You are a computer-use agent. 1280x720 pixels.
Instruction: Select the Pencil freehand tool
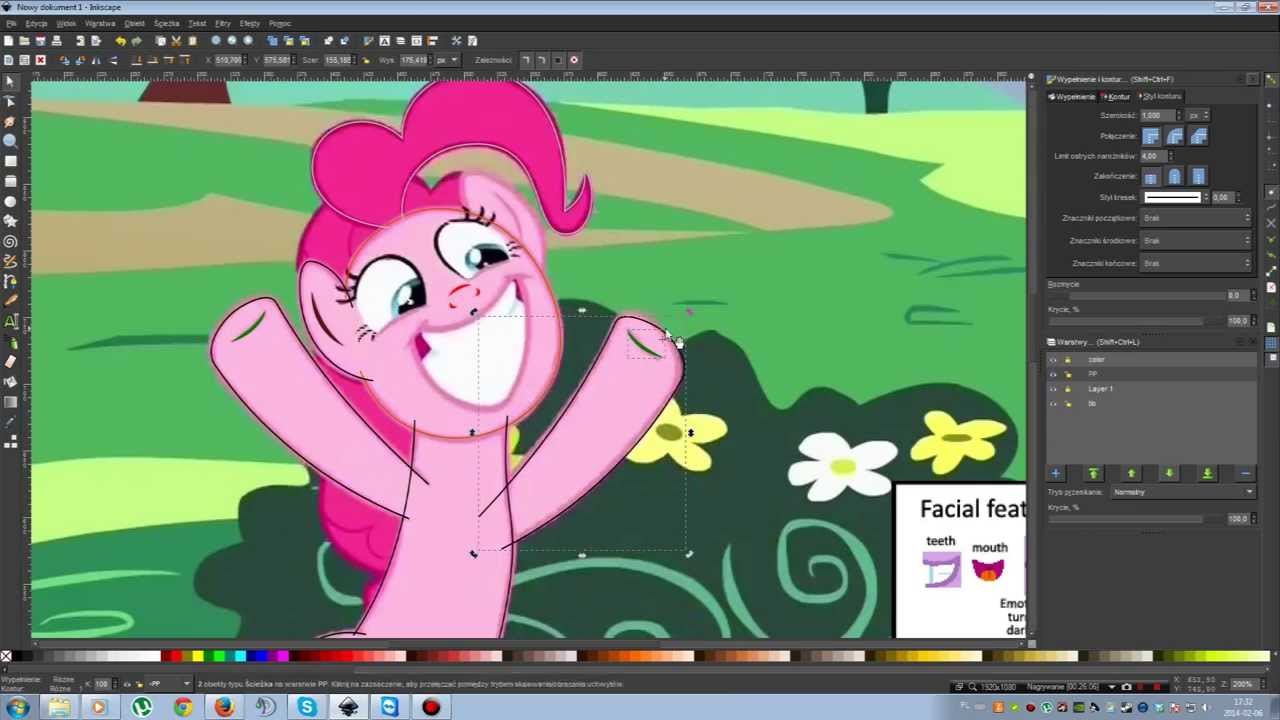click(10, 261)
